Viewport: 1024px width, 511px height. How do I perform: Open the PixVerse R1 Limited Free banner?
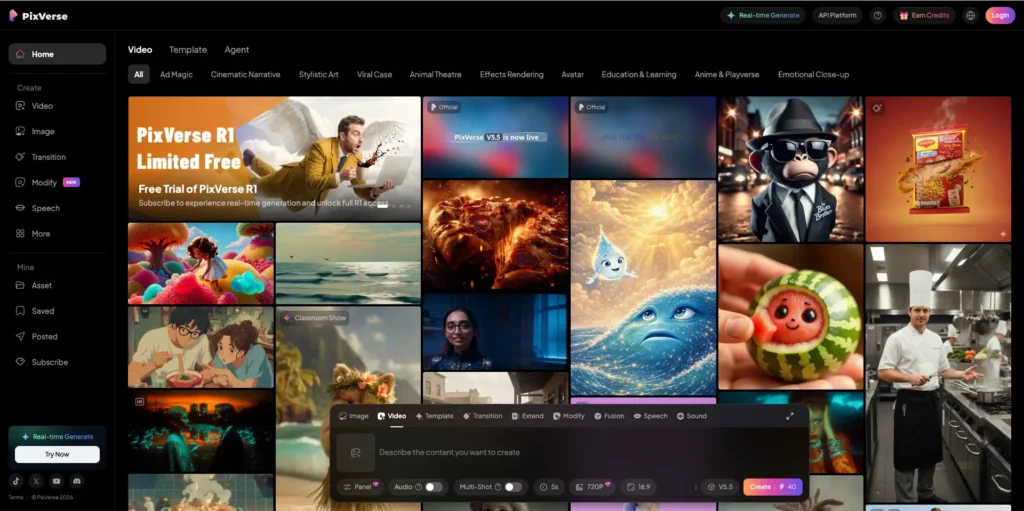click(274, 159)
